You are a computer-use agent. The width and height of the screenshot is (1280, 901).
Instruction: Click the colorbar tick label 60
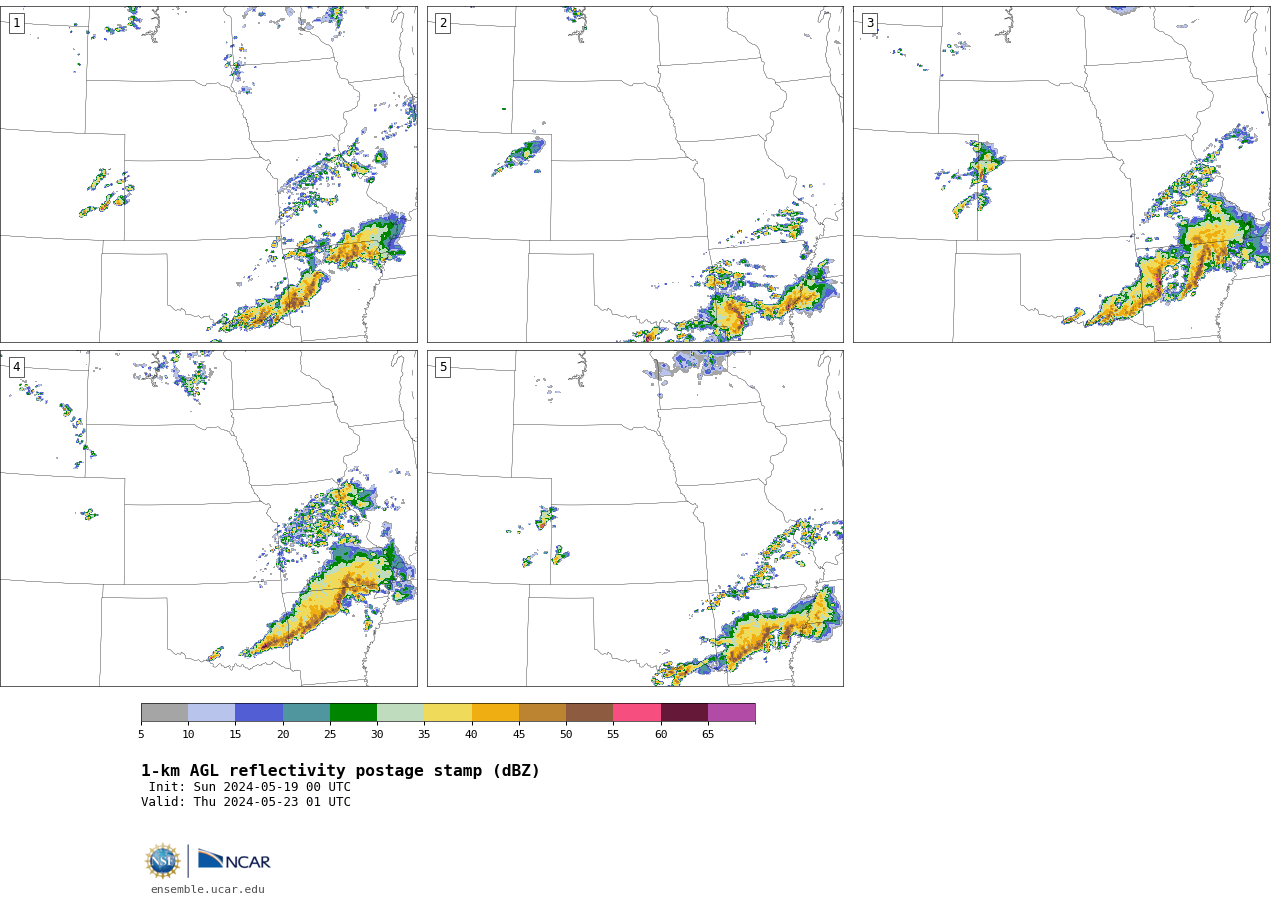(661, 735)
